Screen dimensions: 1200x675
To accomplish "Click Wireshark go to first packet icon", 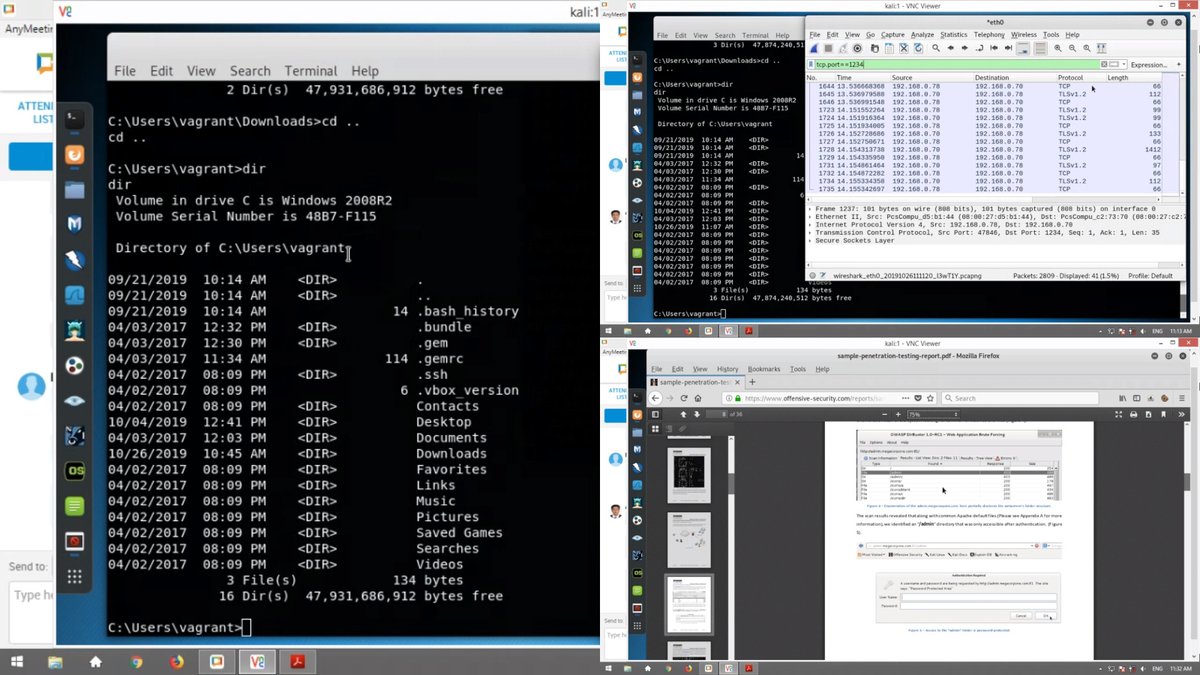I will [994, 48].
